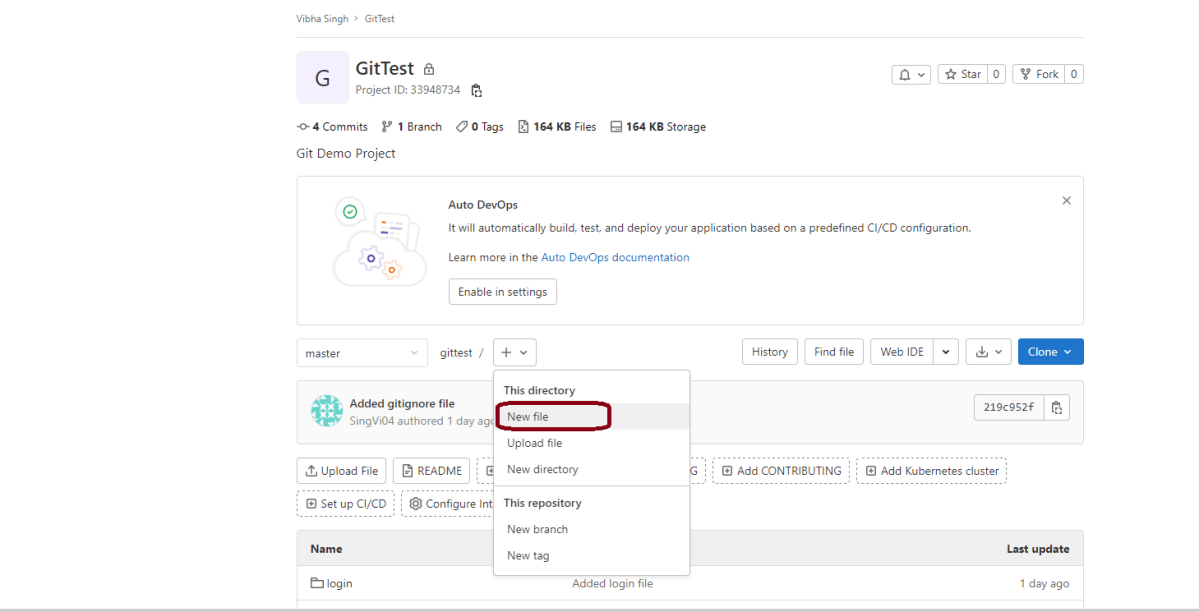Fork the GitTest repository
The image size is (1199, 612).
click(1038, 74)
